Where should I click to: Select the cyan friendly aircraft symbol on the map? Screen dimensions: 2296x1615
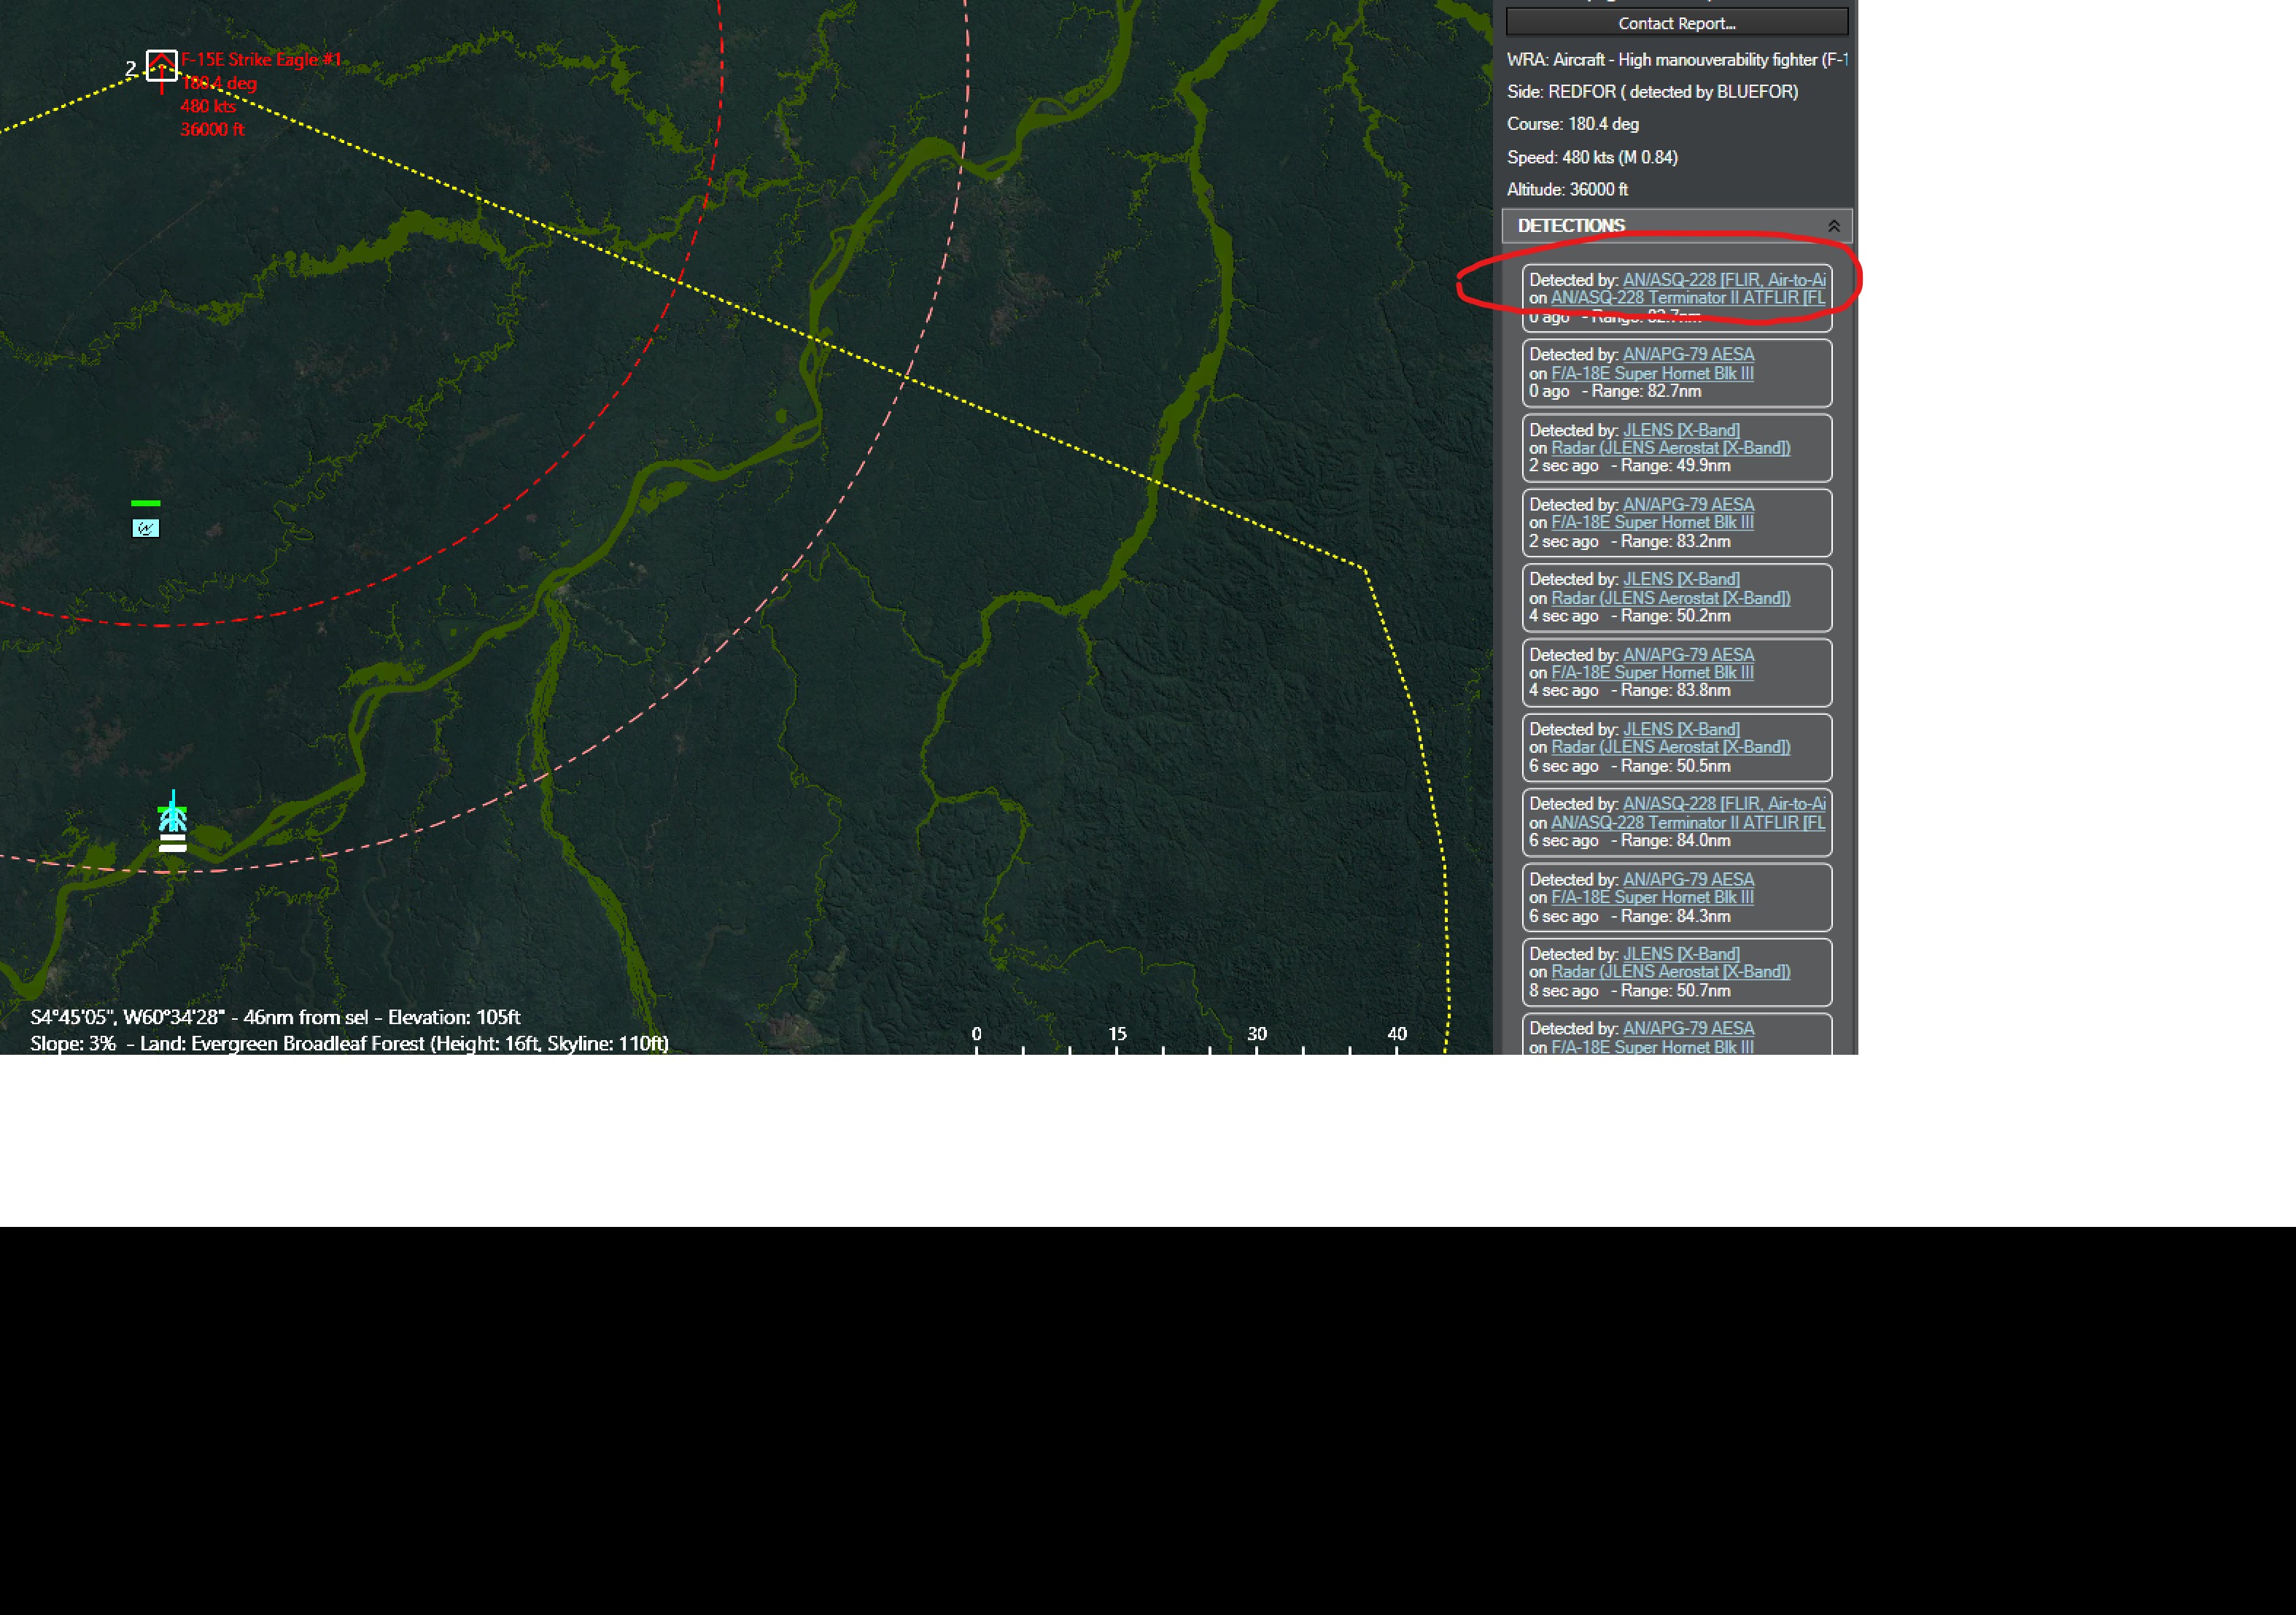(172, 820)
